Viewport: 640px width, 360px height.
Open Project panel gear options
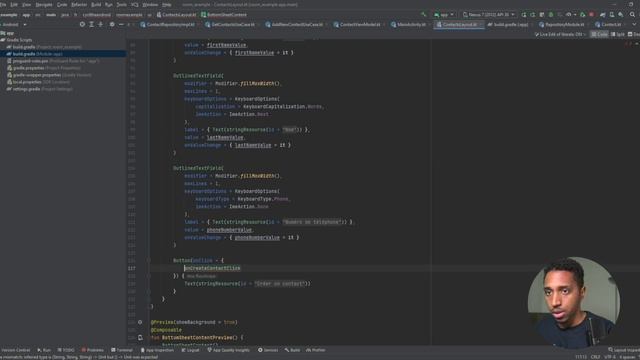click(x=112, y=24)
